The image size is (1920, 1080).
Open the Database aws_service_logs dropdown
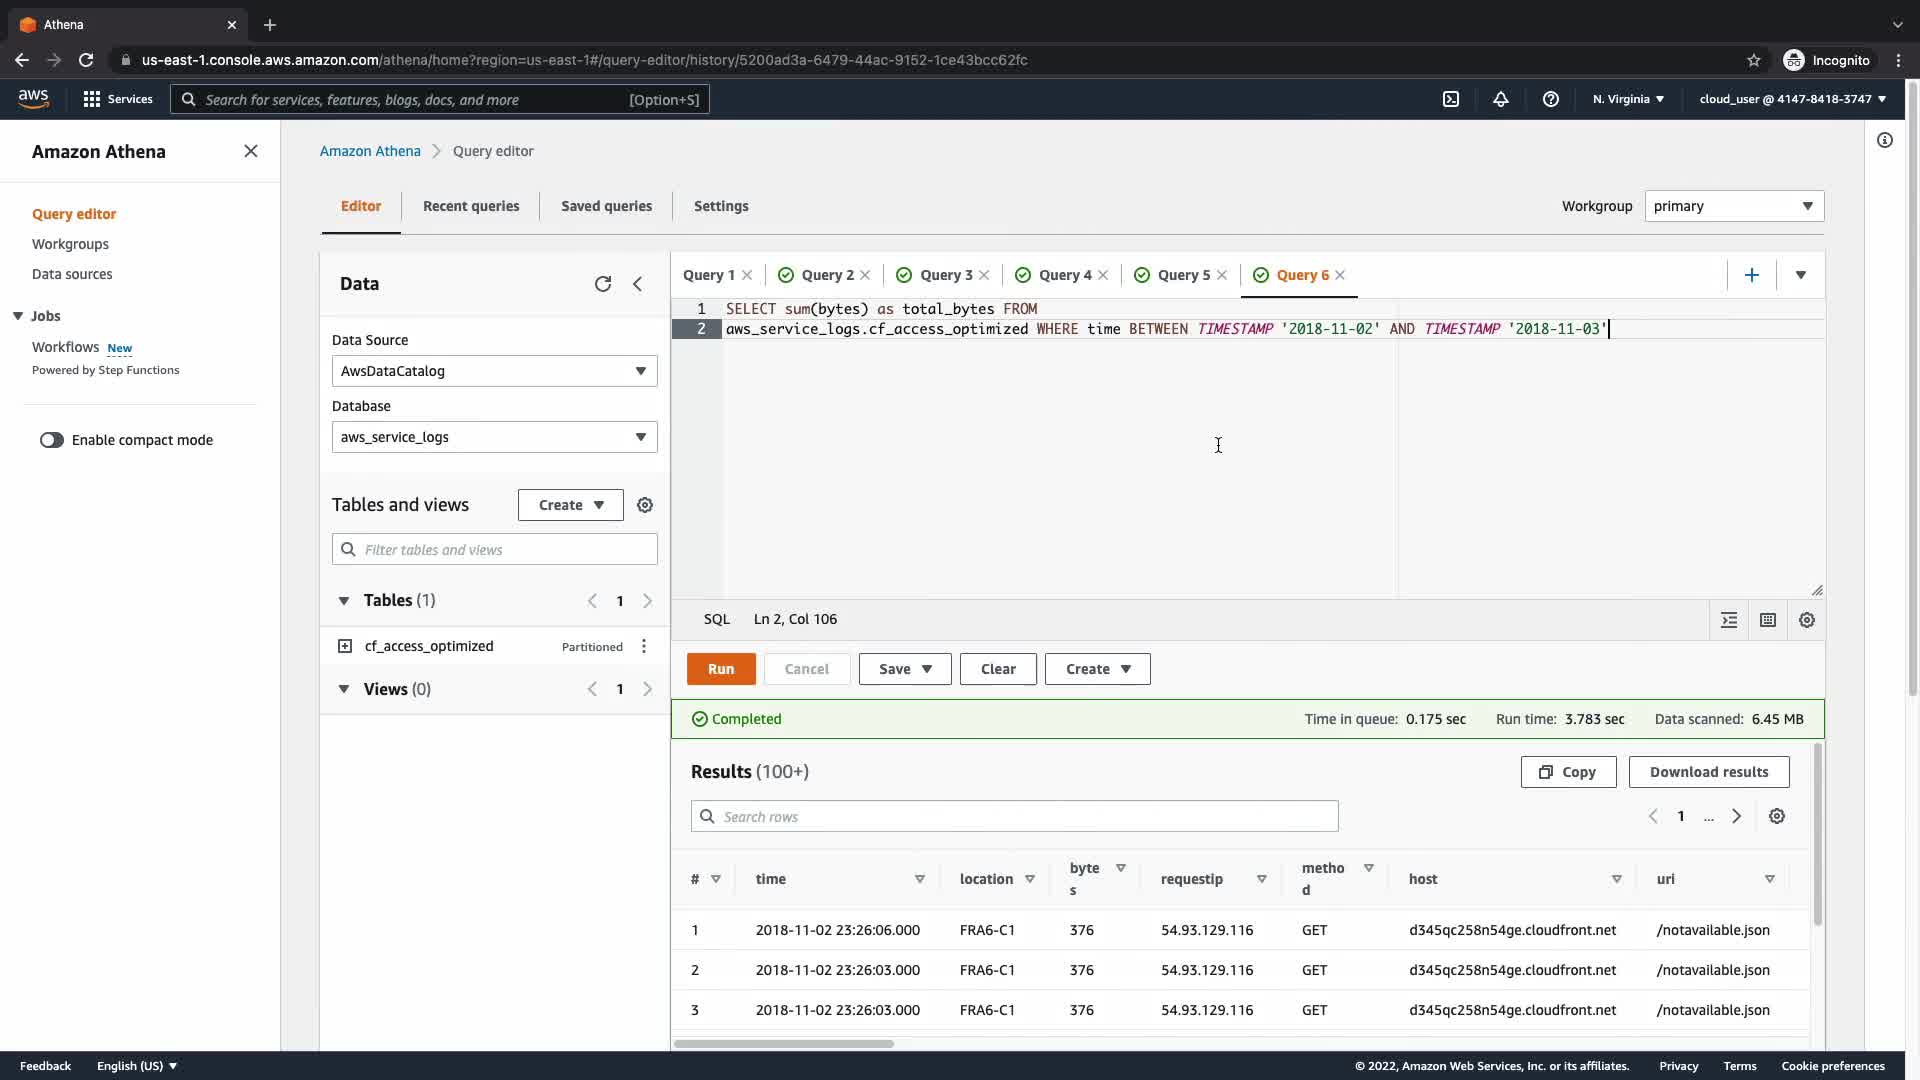coord(494,437)
